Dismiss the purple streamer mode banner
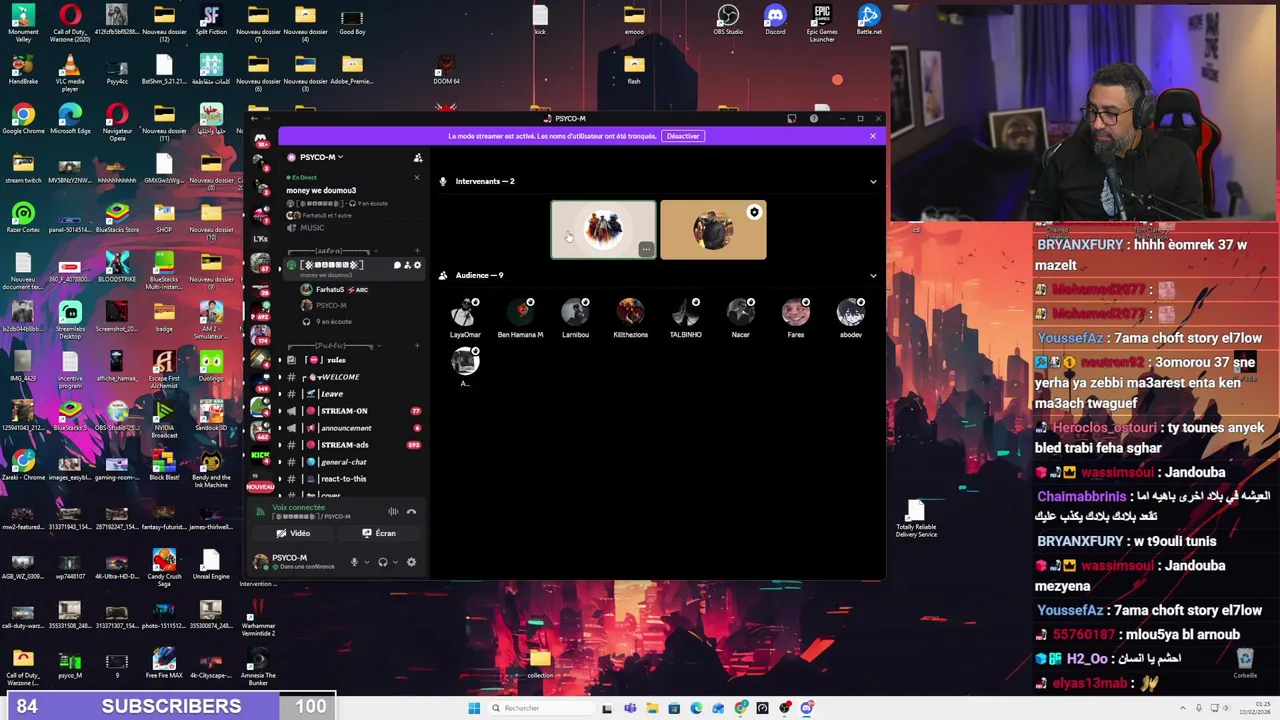The height and width of the screenshot is (720, 1280). point(872,136)
